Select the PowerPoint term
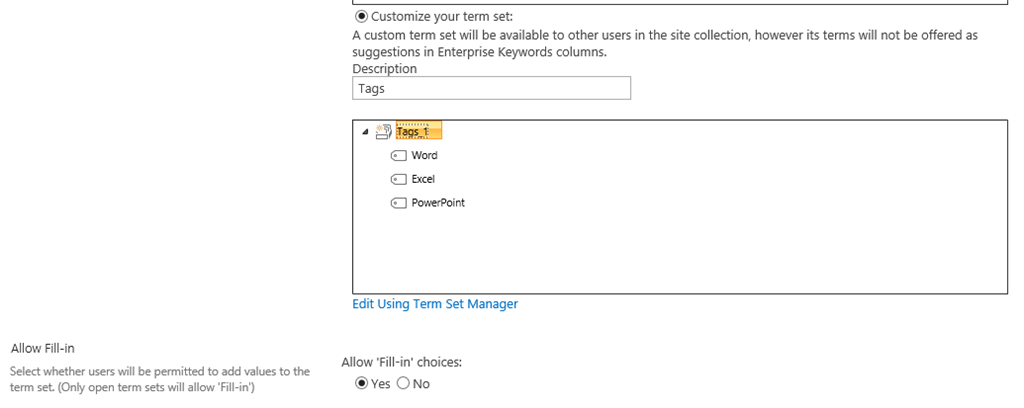This screenshot has width=1024, height=408. pyautogui.click(x=438, y=202)
